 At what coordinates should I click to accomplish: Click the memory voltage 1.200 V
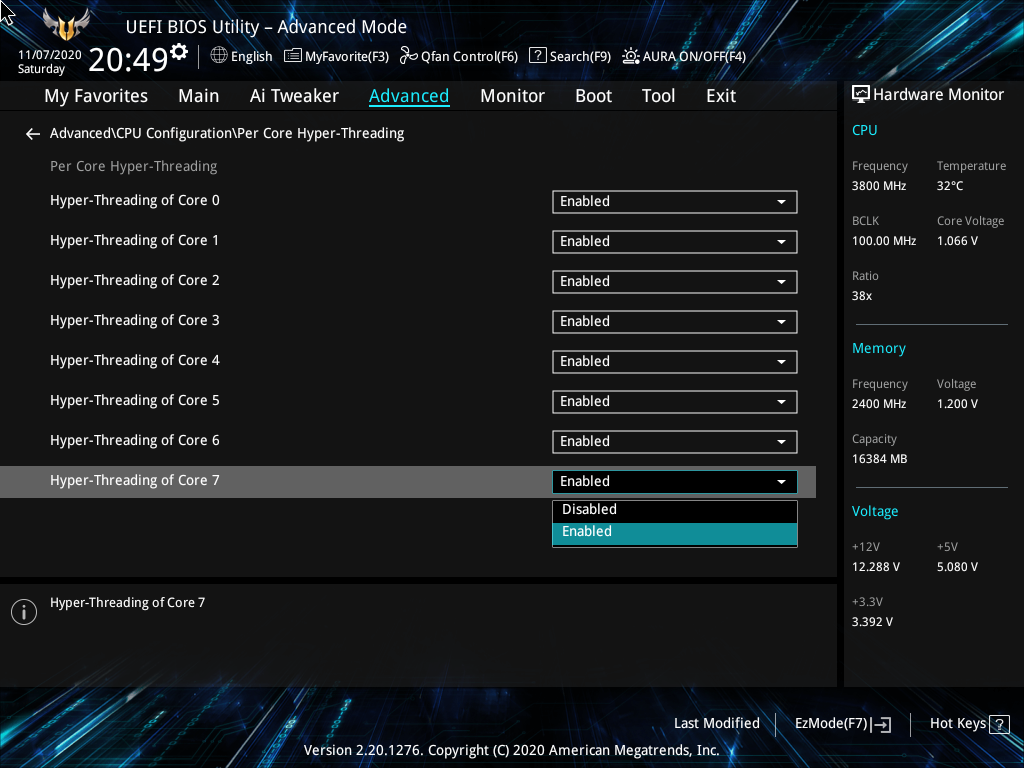(x=957, y=404)
